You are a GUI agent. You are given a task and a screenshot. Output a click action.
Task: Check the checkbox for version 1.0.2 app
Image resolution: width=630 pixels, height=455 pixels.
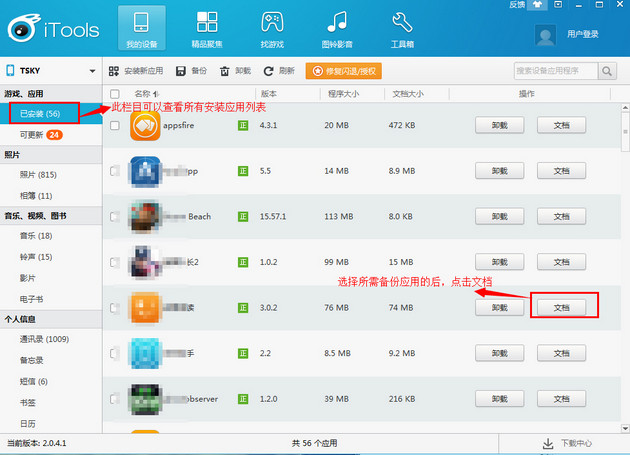click(x=115, y=262)
